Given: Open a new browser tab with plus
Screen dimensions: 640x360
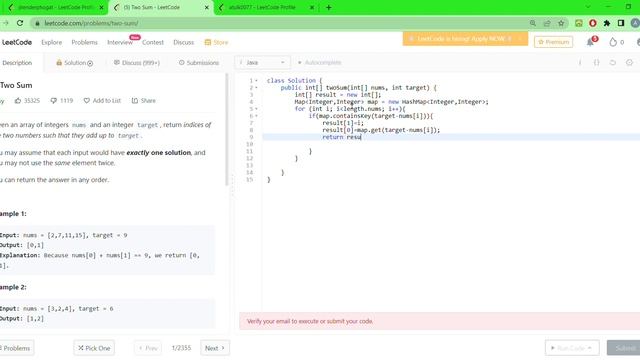Looking at the screenshot, I should point(329,7).
